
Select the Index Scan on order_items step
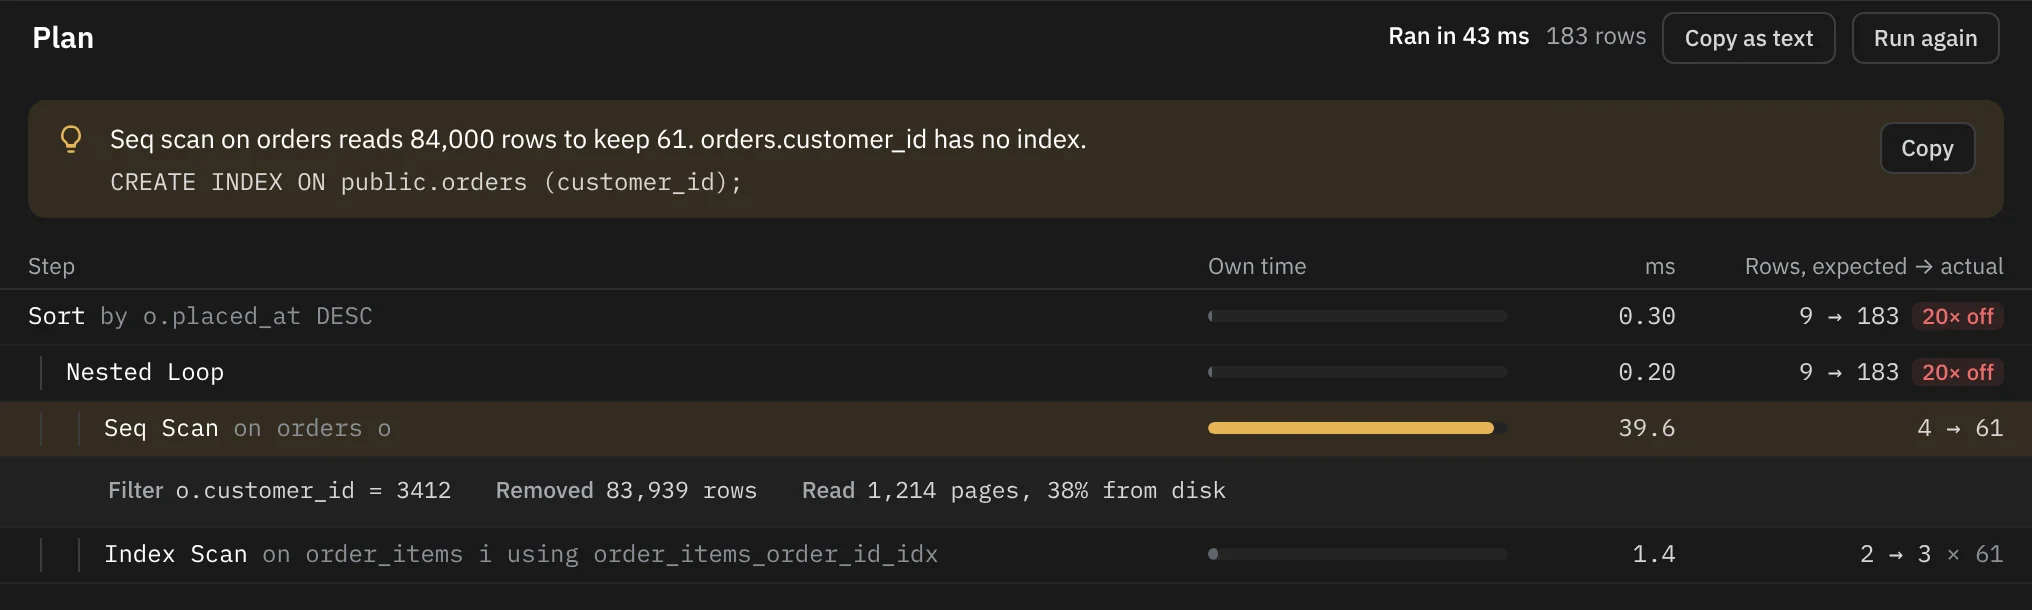pos(1016,555)
